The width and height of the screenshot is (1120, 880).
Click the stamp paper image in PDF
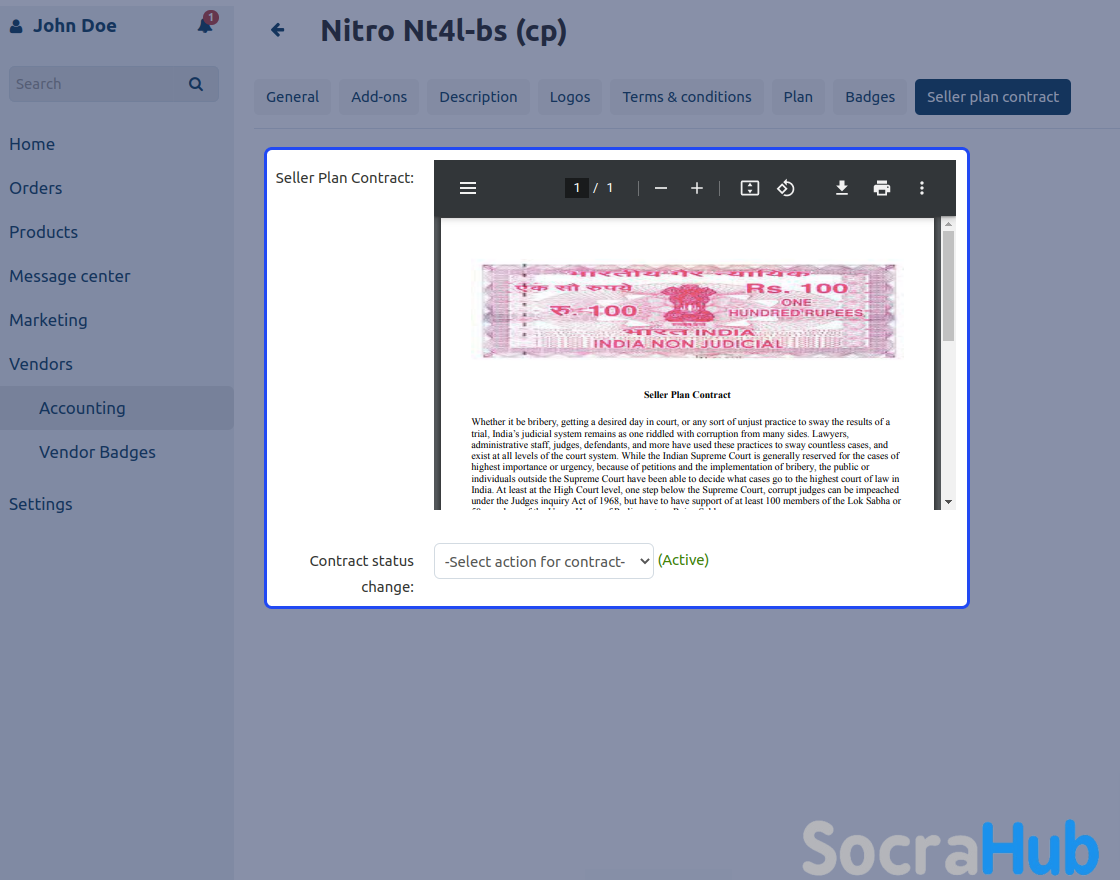coord(687,311)
